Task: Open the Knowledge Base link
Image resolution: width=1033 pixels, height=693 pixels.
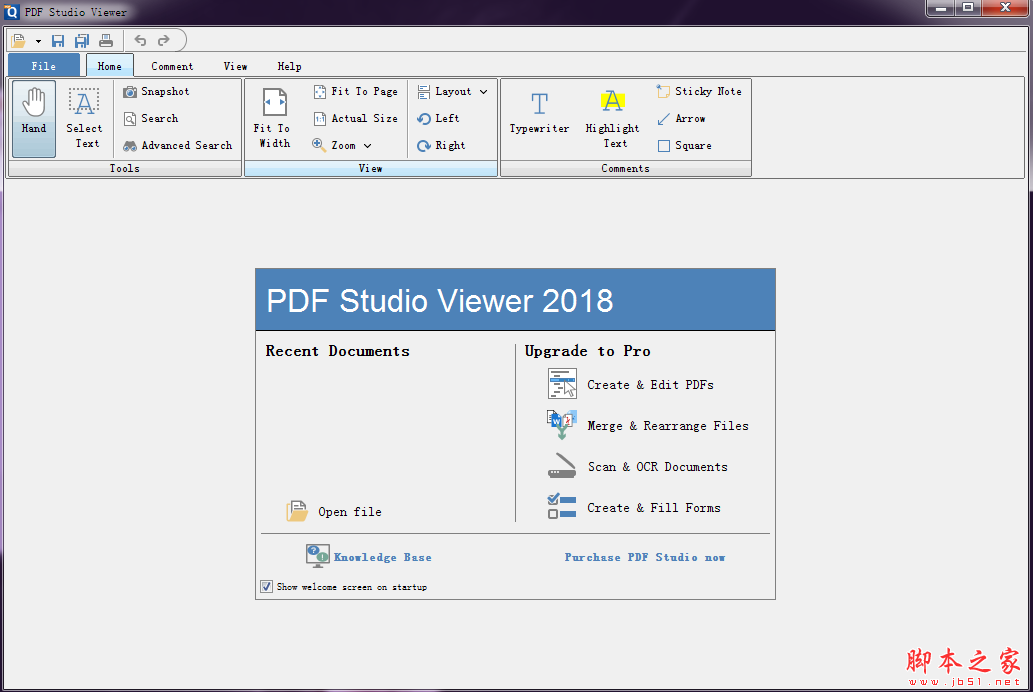Action: (x=382, y=557)
